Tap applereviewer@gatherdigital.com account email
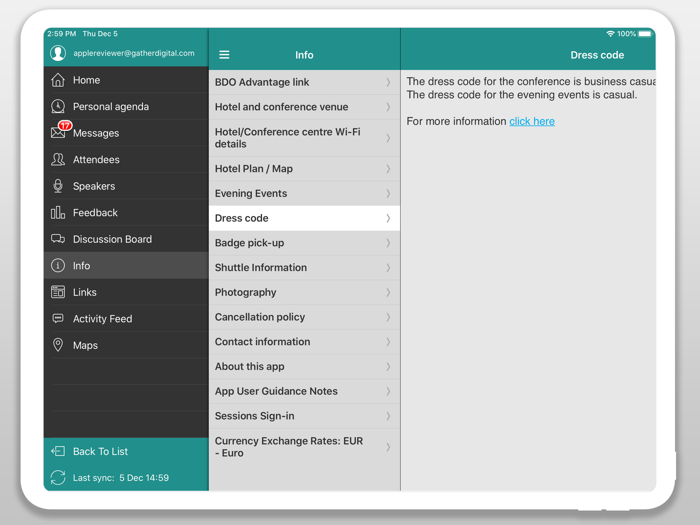Screen dimensions: 700x525 (x=134, y=53)
